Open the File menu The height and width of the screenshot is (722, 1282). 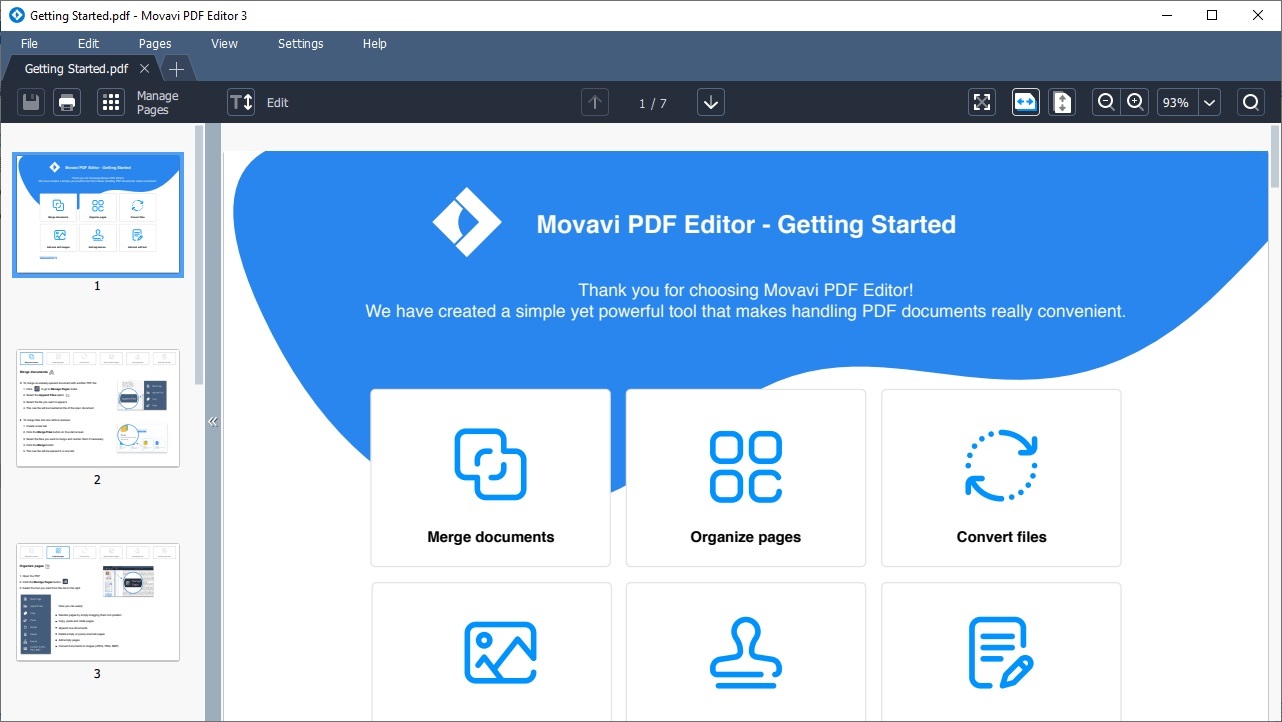pos(29,43)
